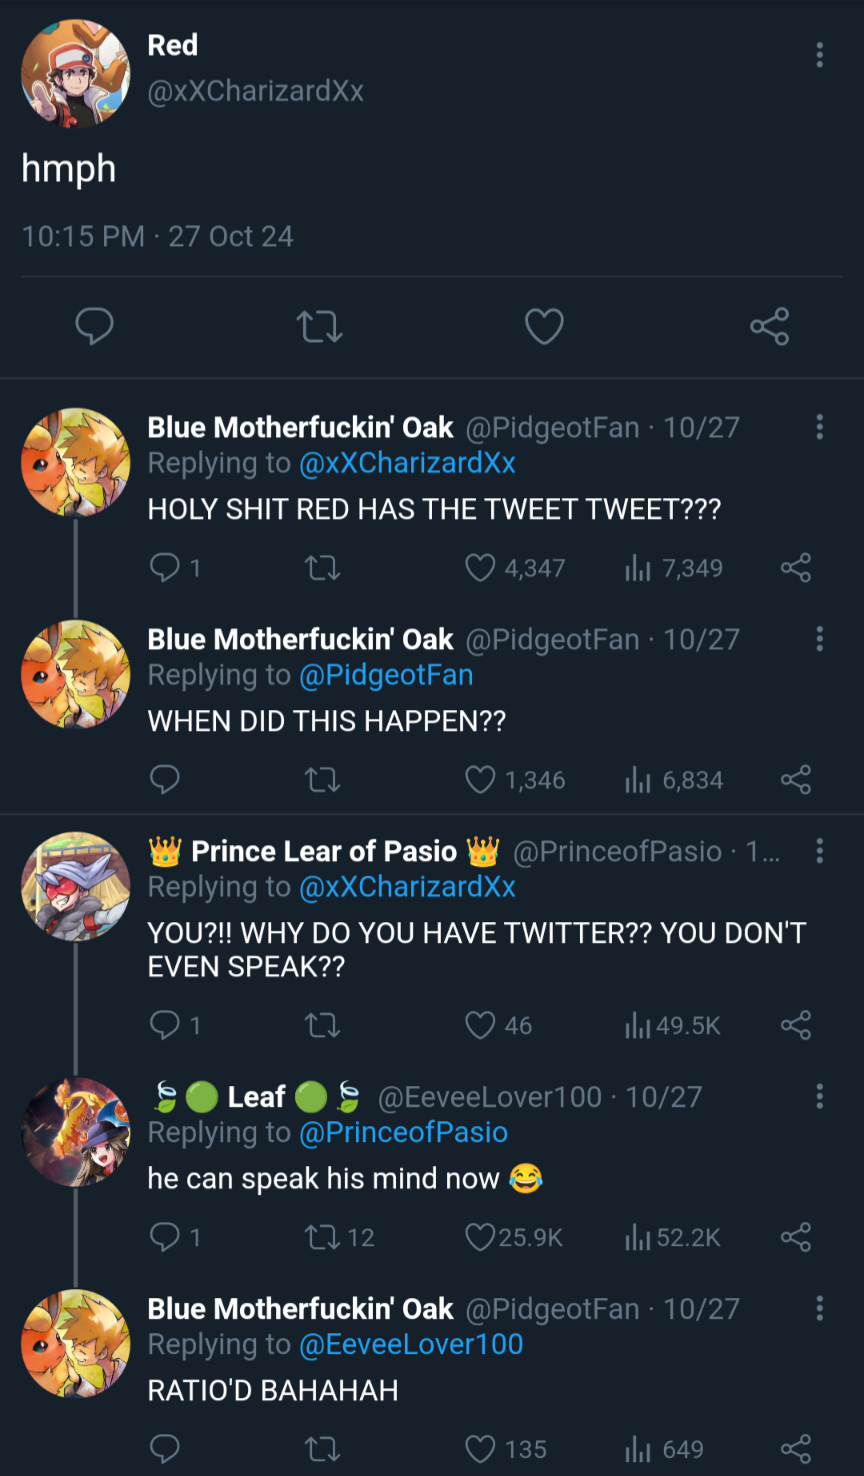
Task: Like the HOLY SHIT RED tweet
Action: [481, 568]
